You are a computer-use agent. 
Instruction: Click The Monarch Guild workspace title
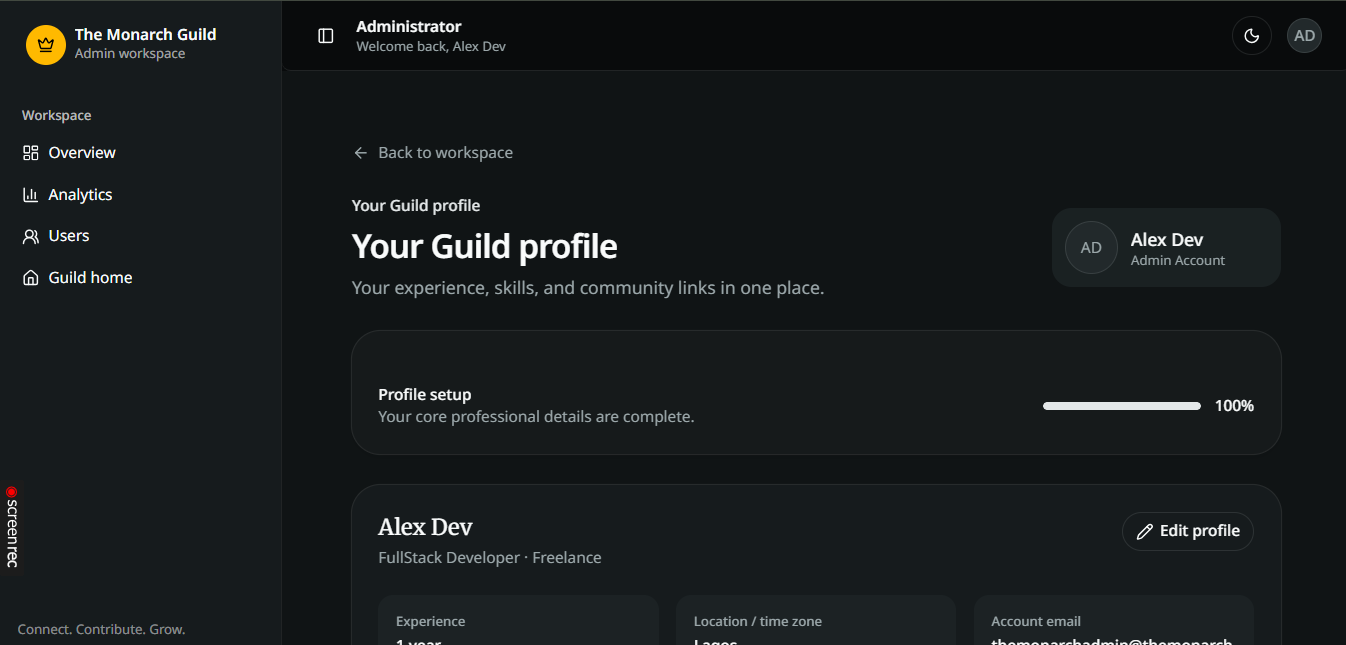pyautogui.click(x=146, y=35)
